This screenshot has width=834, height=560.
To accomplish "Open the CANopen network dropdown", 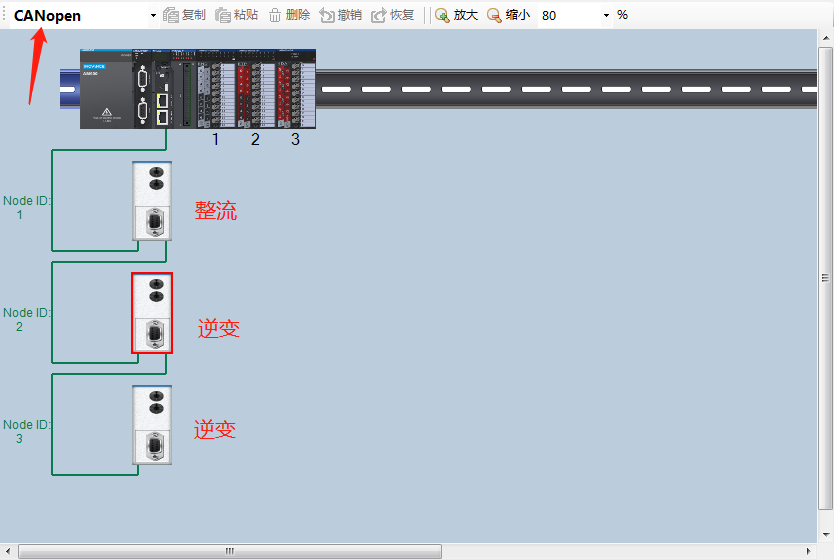I will point(153,15).
